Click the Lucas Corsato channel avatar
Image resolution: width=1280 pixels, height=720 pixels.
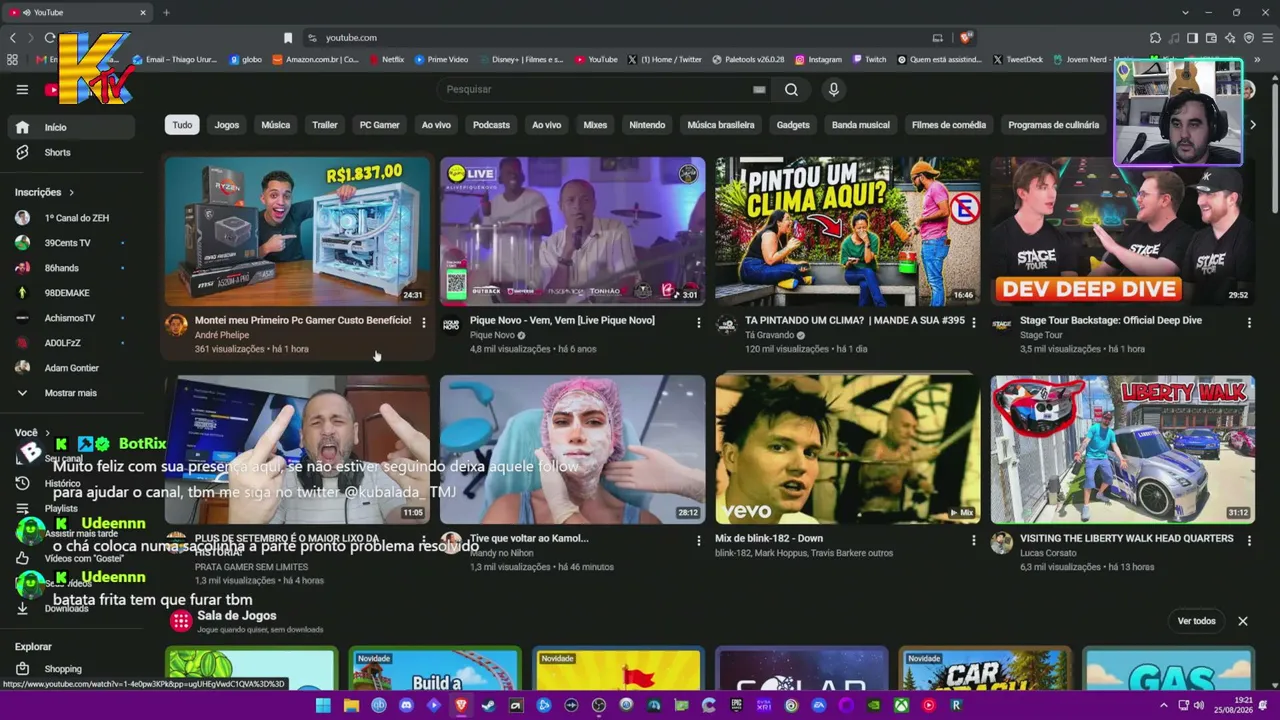[1001, 543]
